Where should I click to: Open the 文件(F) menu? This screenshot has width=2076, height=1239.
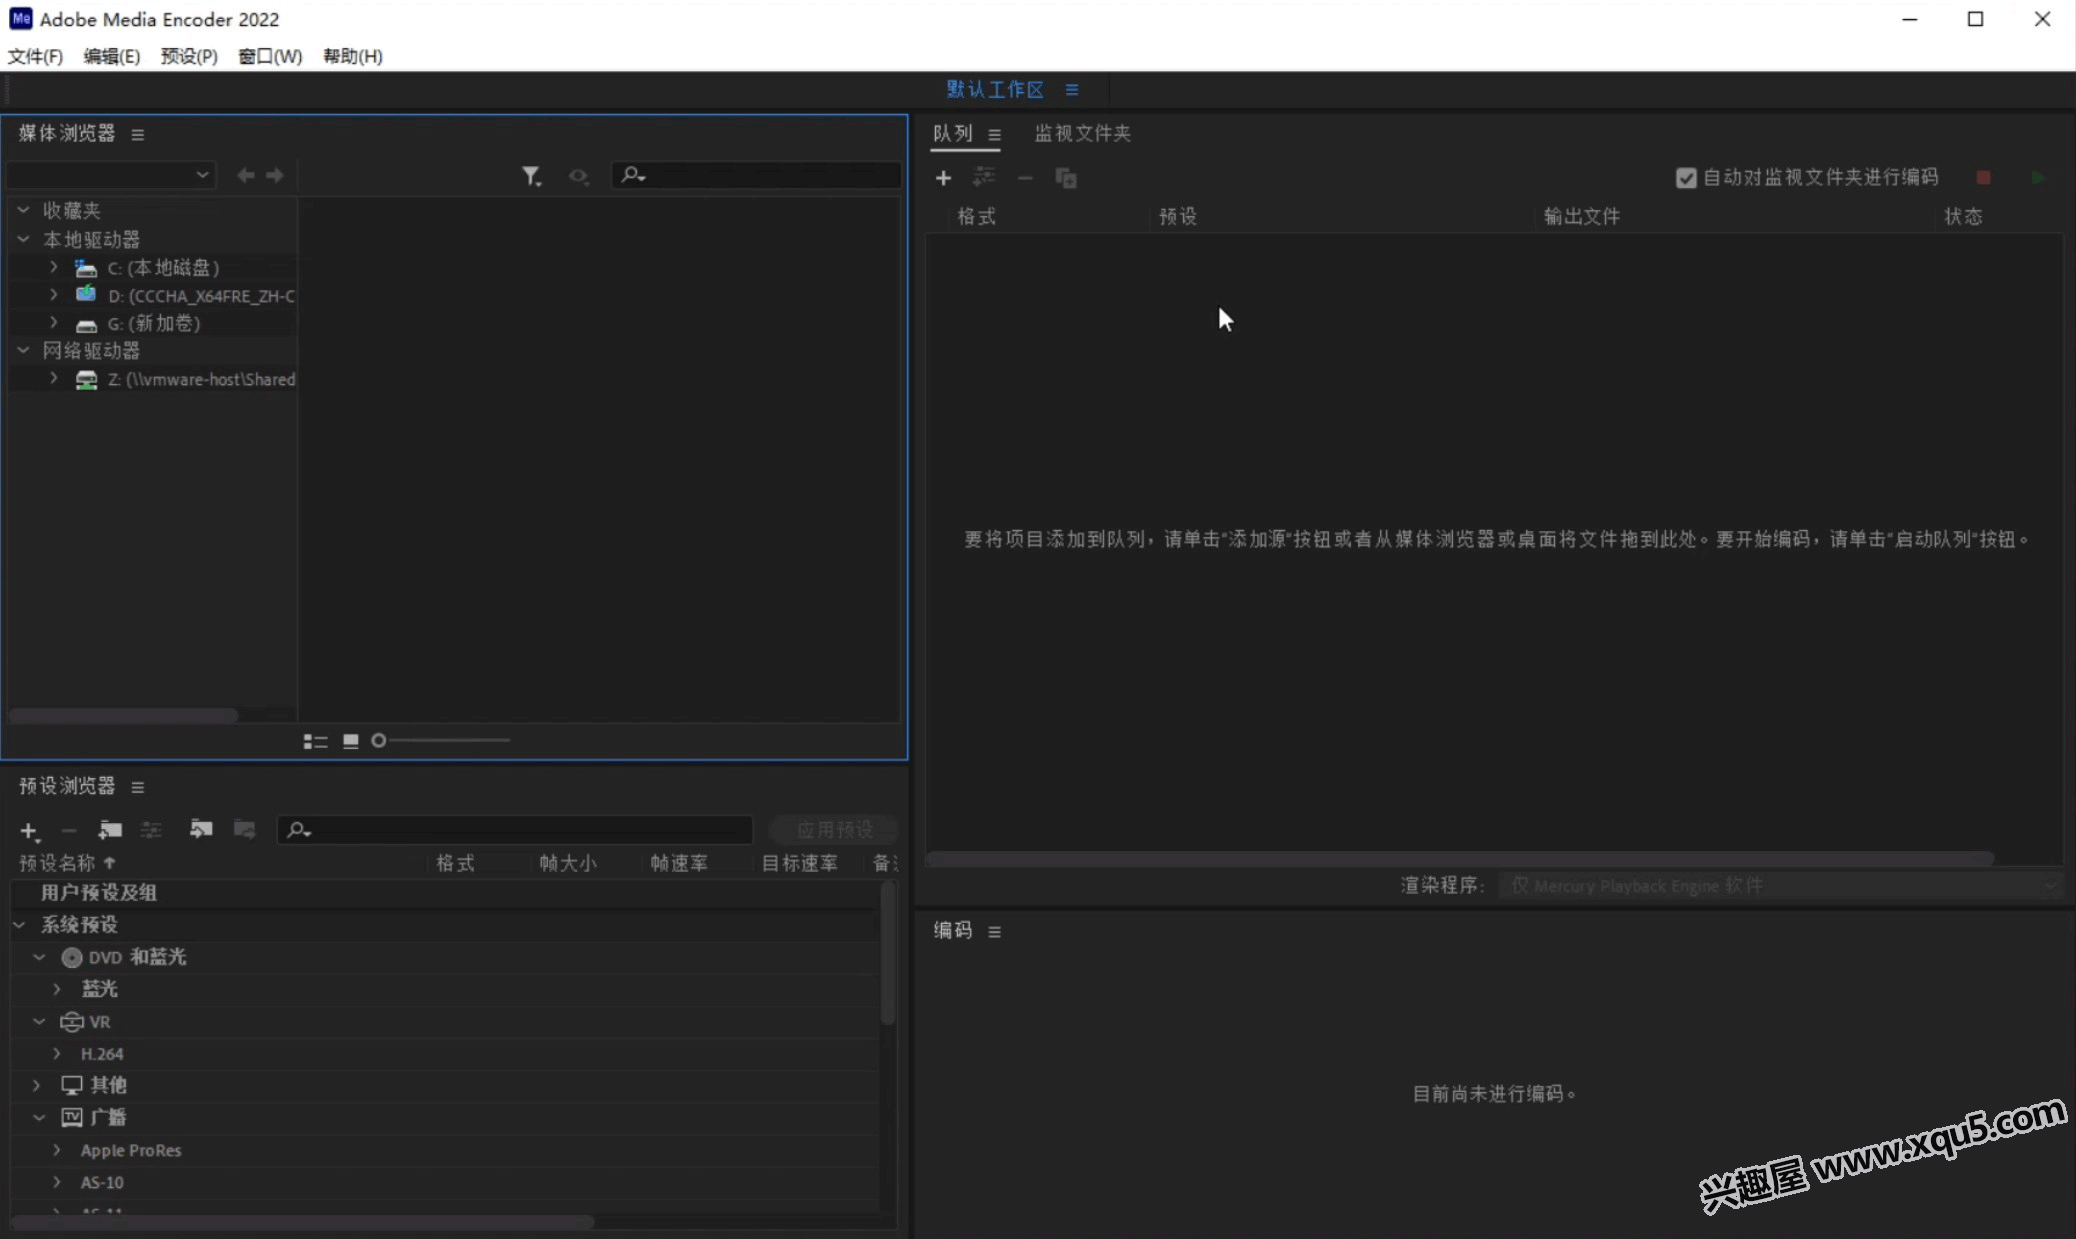35,56
